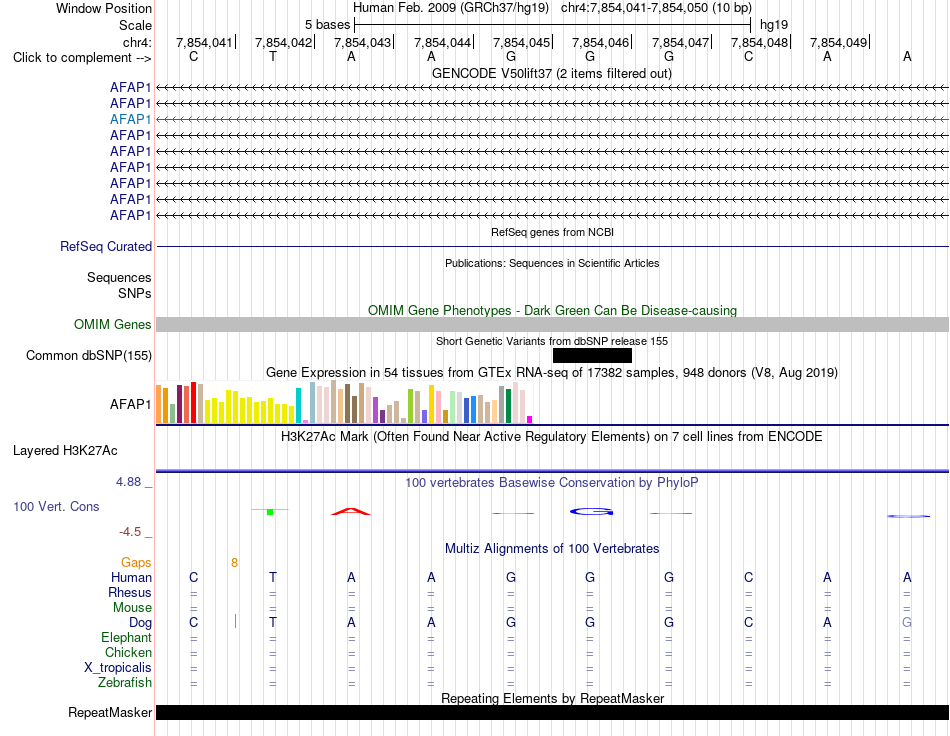Click the chr4: ruler label

137,42
